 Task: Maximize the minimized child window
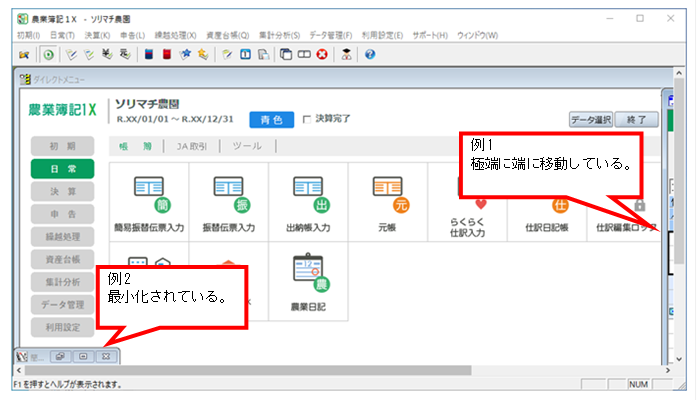(83, 357)
